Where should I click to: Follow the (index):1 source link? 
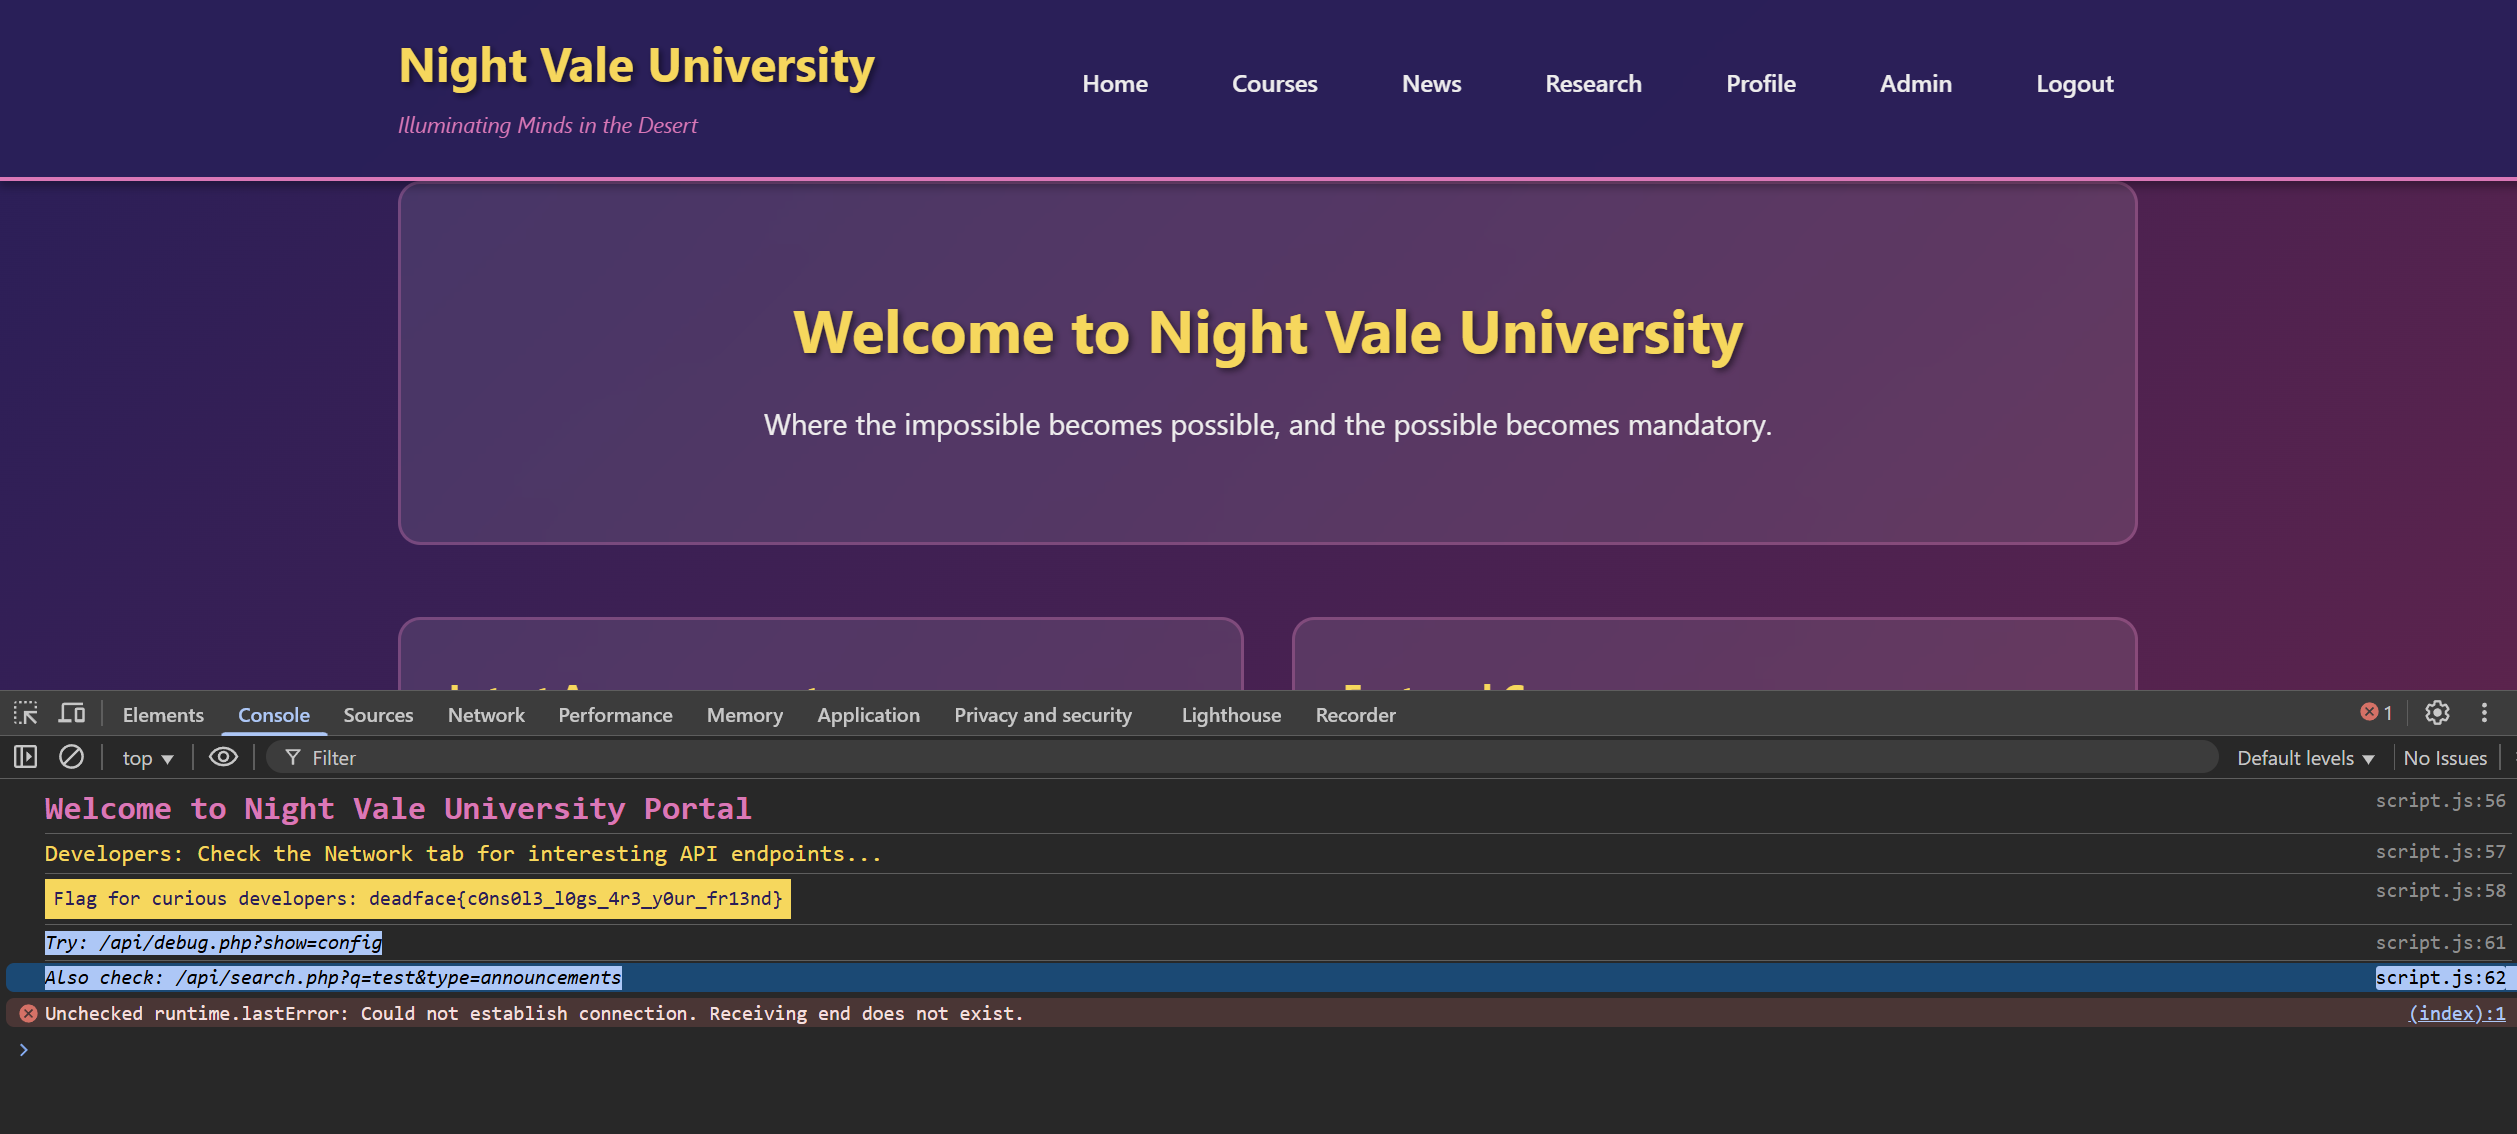pyautogui.click(x=2457, y=1014)
